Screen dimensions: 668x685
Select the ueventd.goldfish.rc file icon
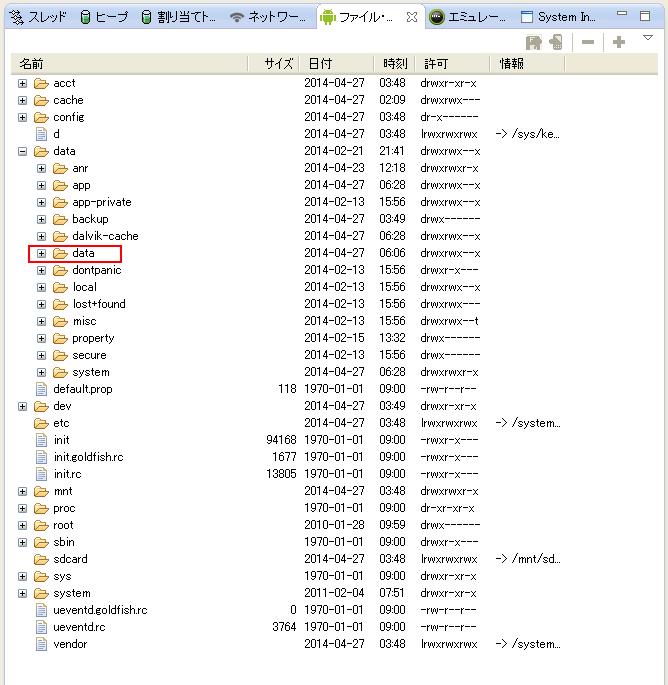click(41, 610)
